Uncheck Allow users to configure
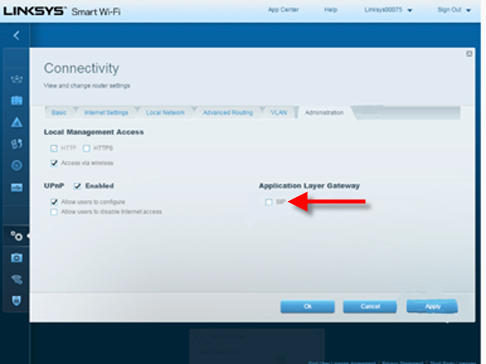 pos(54,202)
